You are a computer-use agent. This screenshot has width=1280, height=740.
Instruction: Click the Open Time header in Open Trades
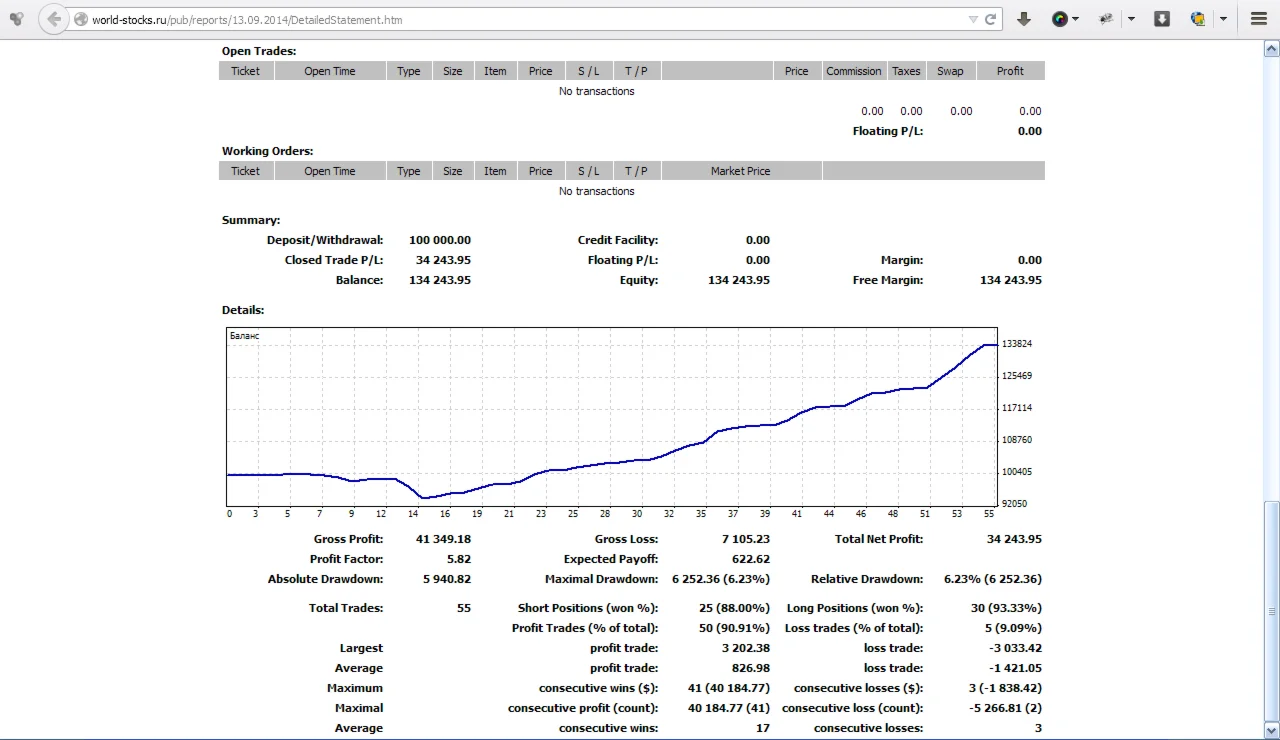click(x=329, y=71)
